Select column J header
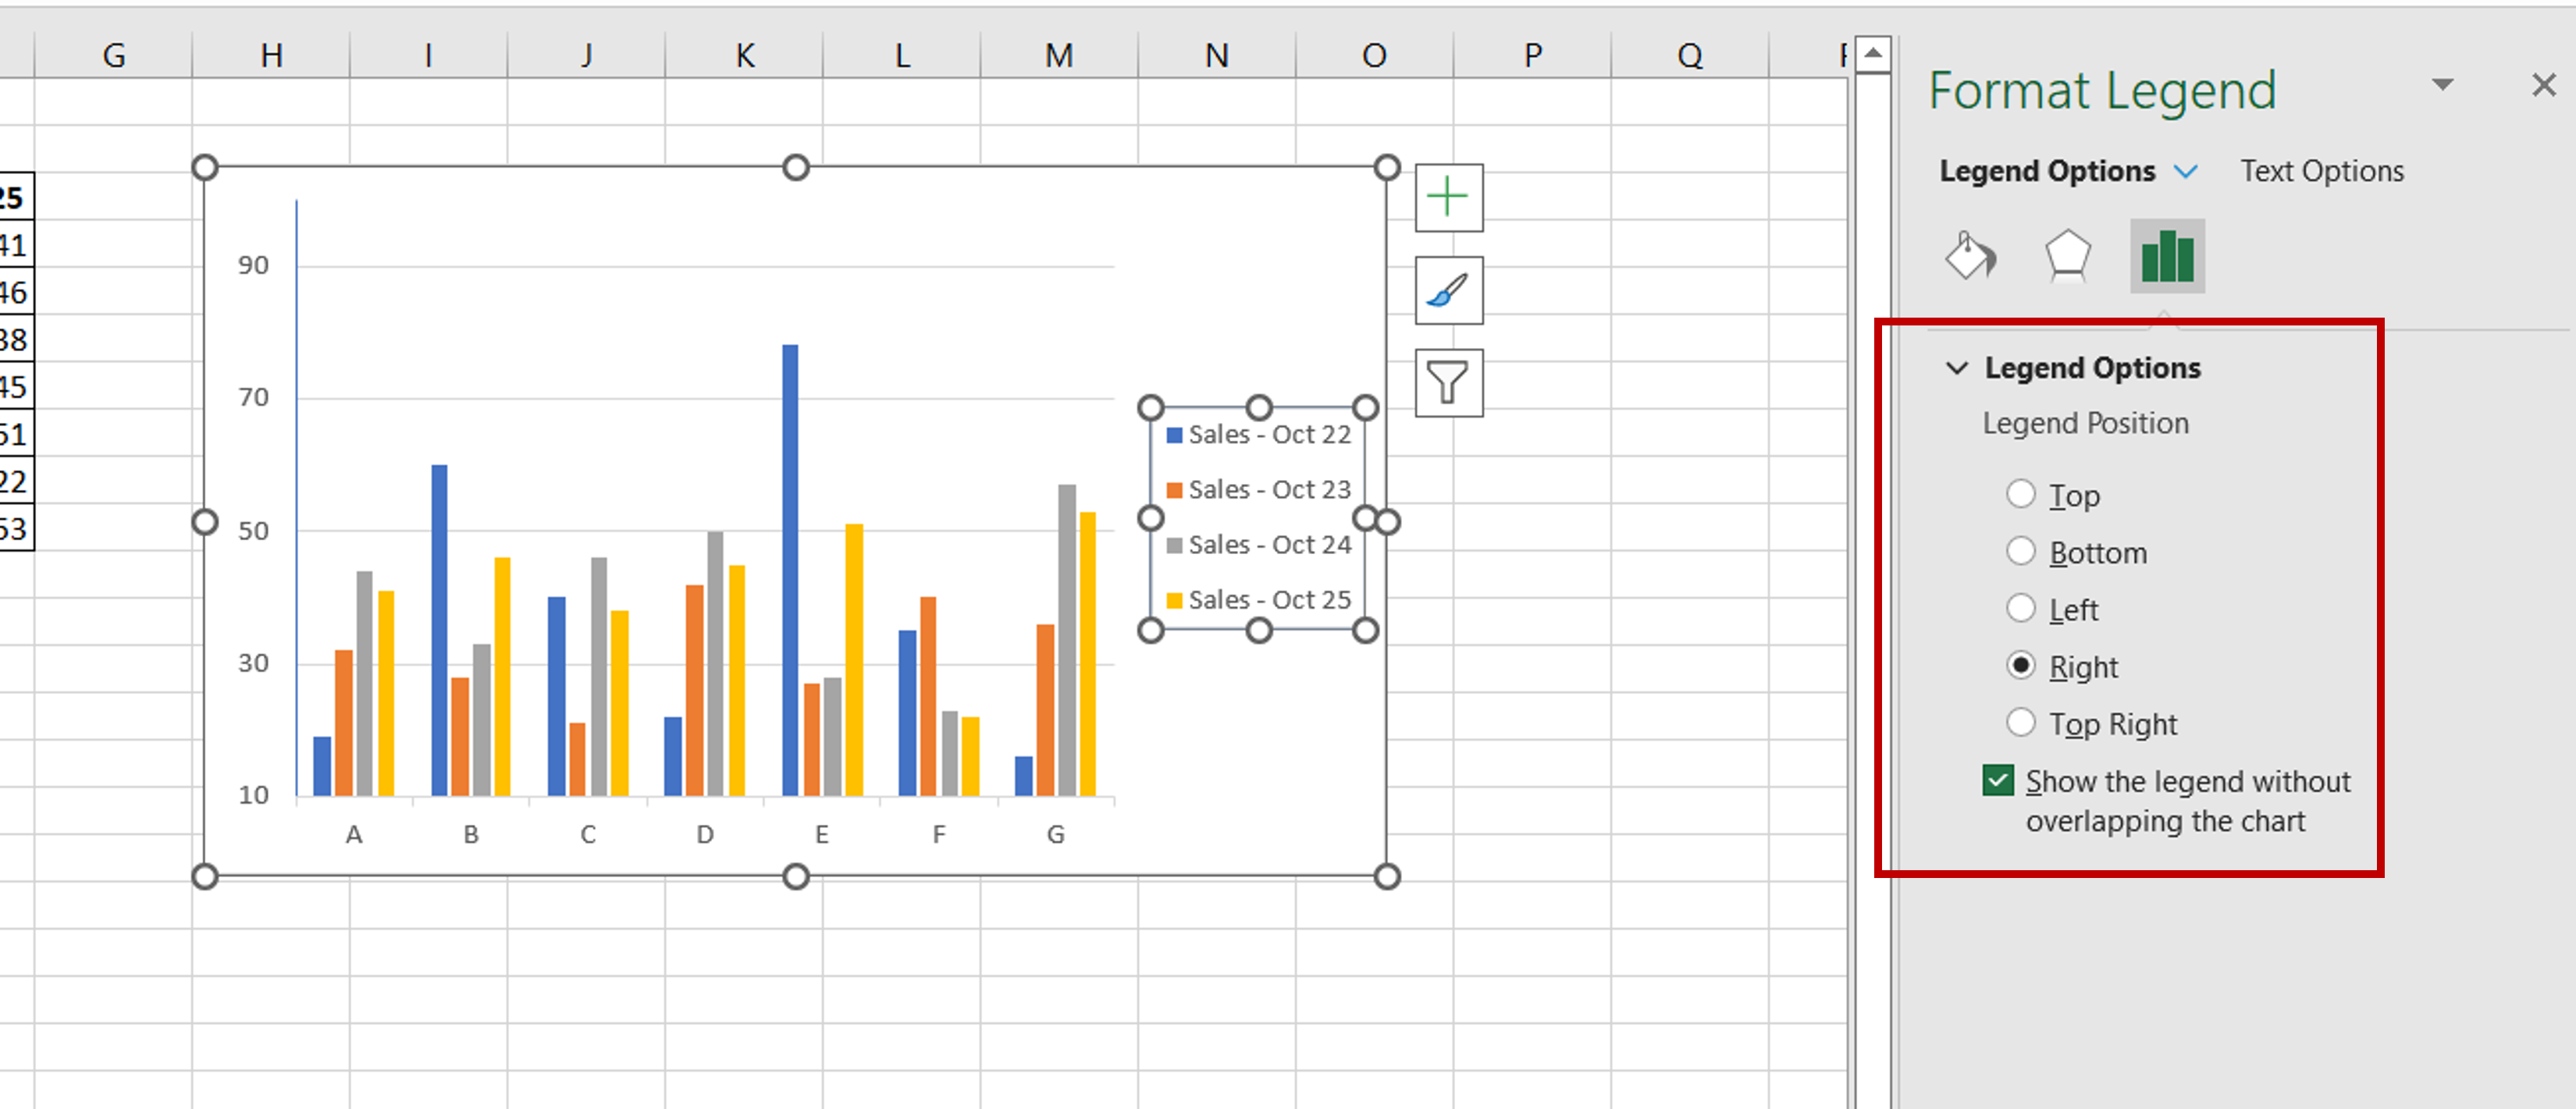Screen dimensions: 2576x1109 (586, 55)
